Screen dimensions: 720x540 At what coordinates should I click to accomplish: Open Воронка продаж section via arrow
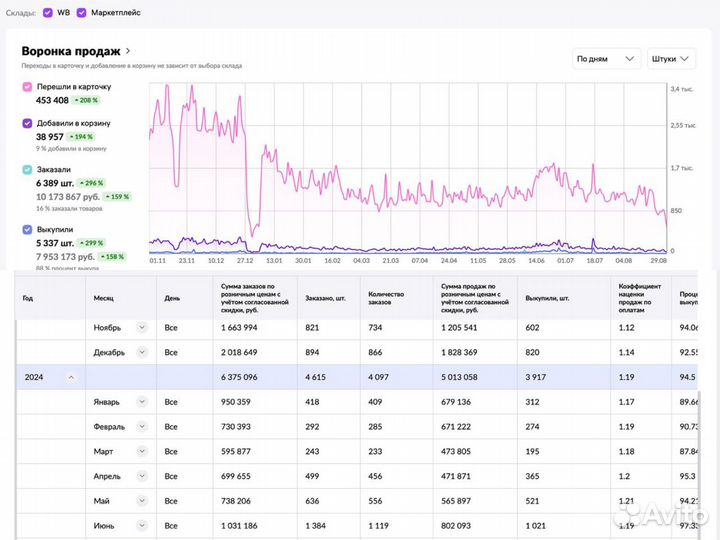tap(128, 51)
